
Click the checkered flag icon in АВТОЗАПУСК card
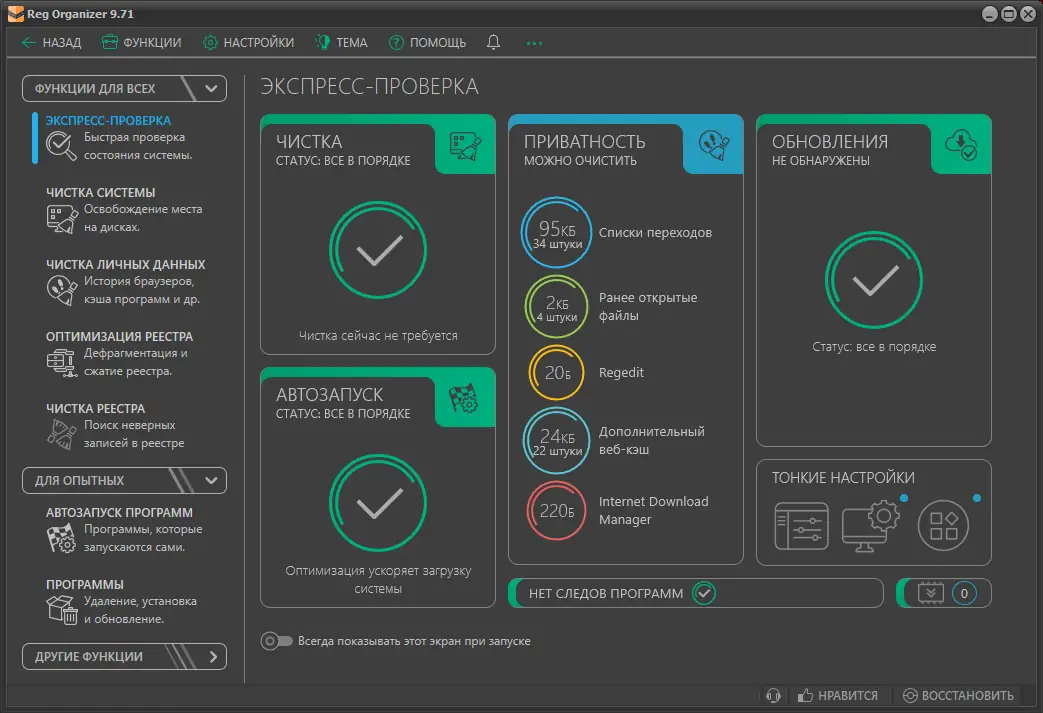464,398
